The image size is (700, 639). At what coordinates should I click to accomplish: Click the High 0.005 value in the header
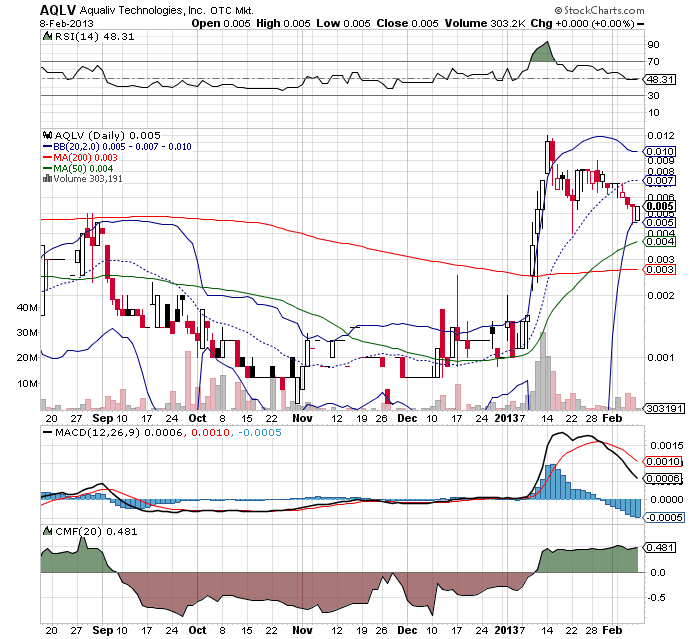[x=283, y=23]
